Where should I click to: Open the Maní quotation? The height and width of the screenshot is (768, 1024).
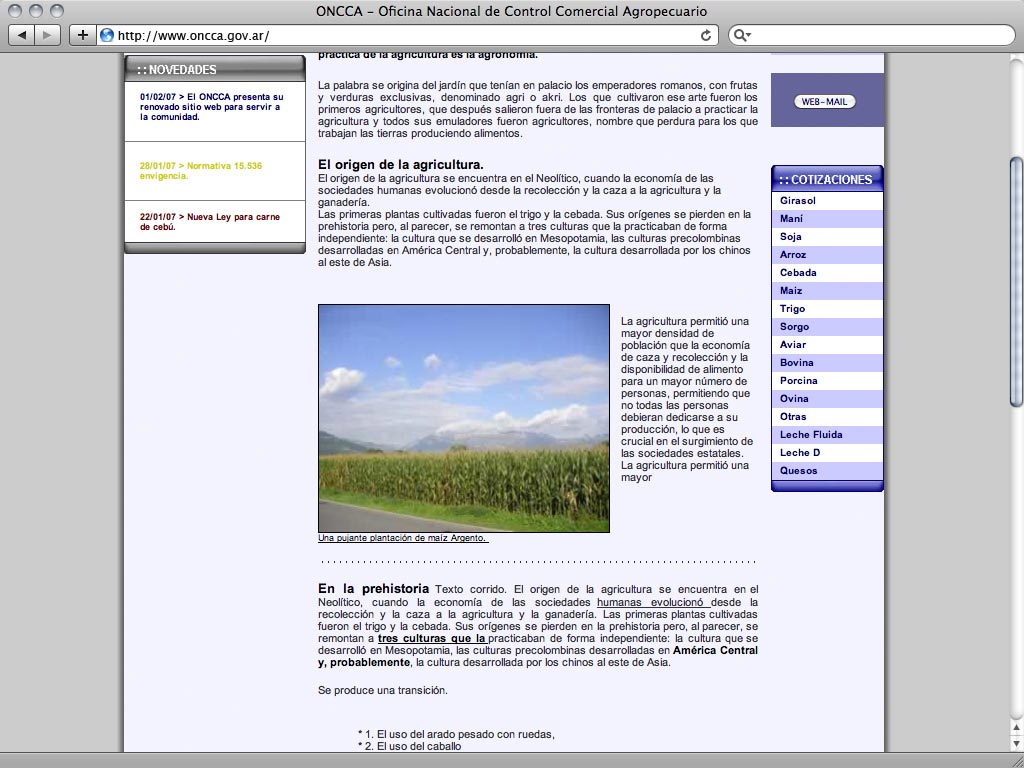827,219
